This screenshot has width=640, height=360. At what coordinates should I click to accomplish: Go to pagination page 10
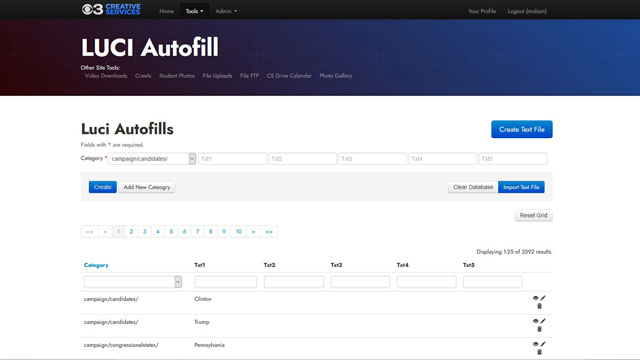(x=239, y=231)
